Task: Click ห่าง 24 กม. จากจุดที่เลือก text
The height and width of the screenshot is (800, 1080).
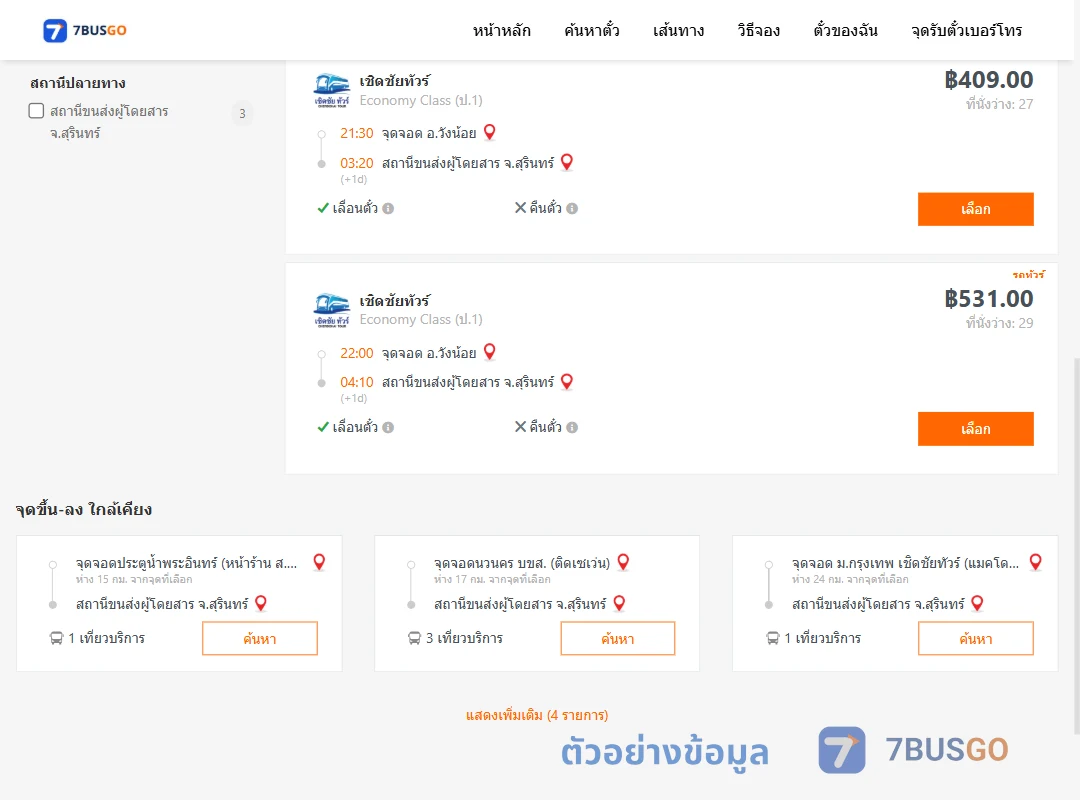Action: [x=850, y=580]
